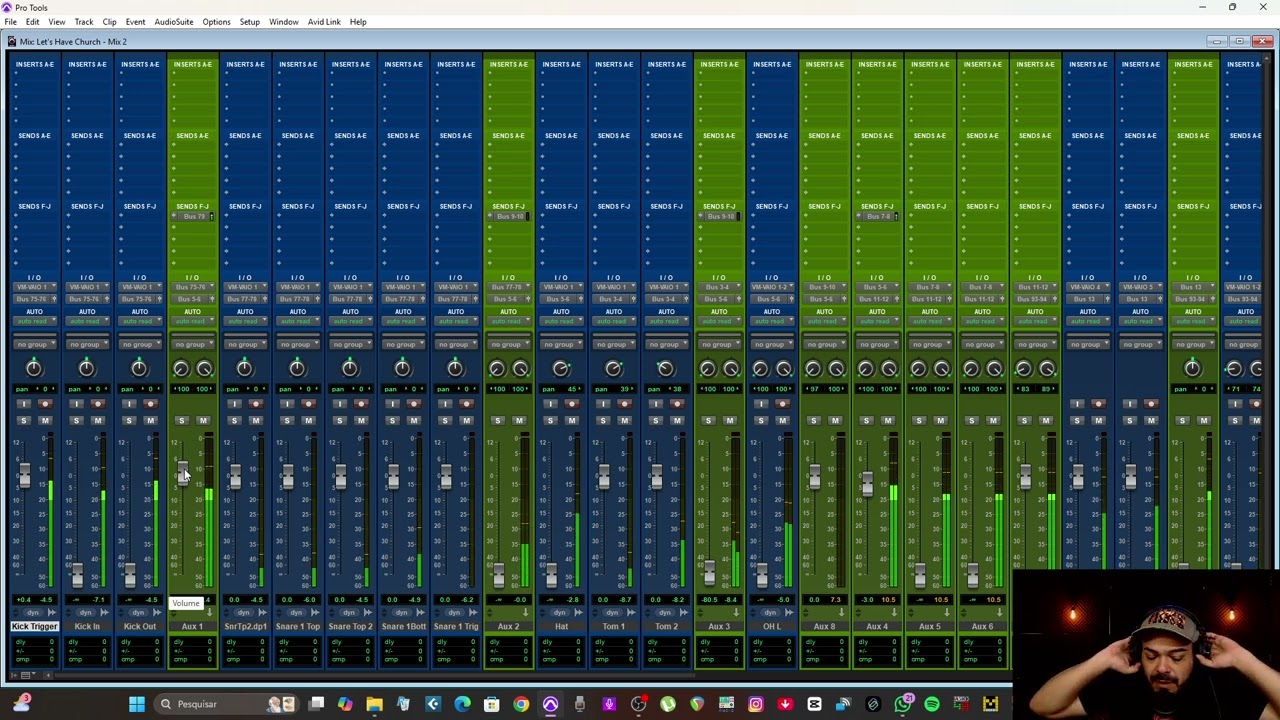Mute the Hat track
Image resolution: width=1280 pixels, height=720 pixels.
572,420
